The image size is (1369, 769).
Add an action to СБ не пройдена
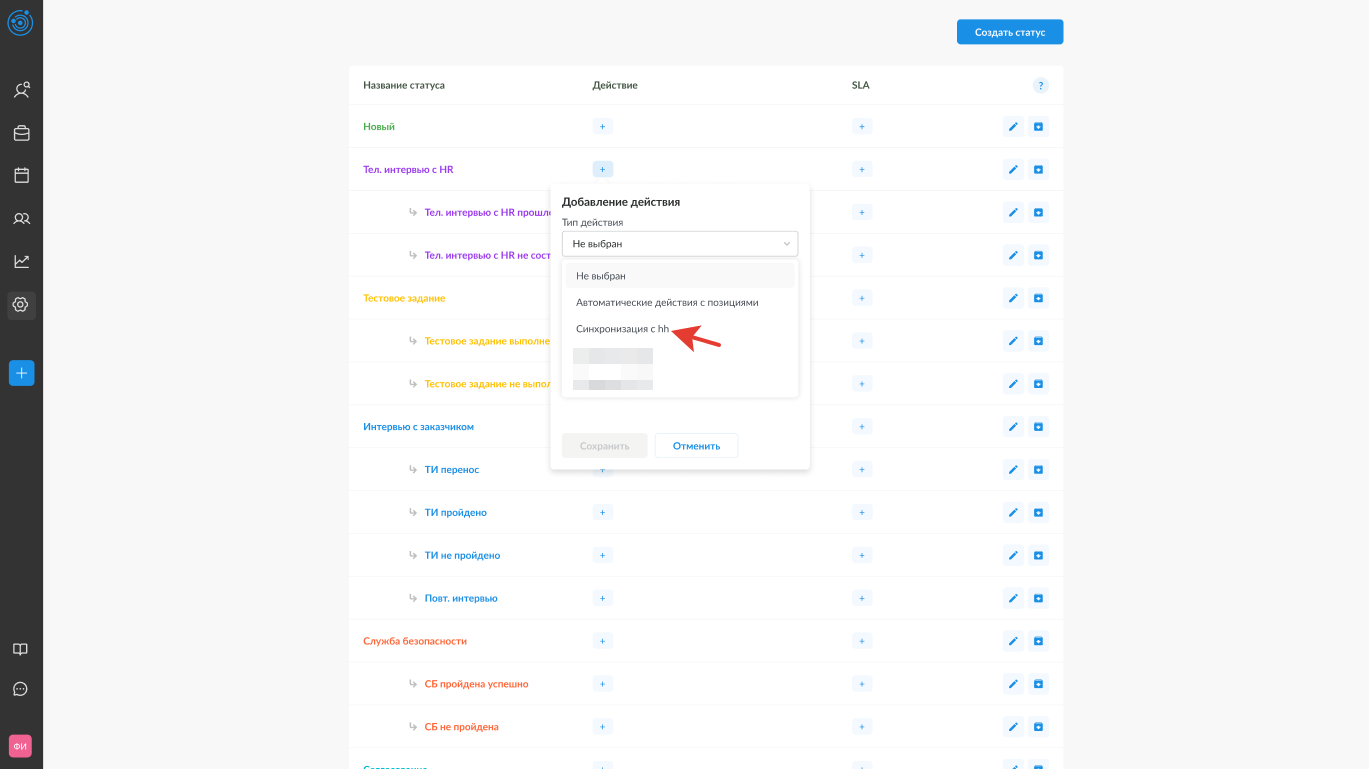[602, 727]
